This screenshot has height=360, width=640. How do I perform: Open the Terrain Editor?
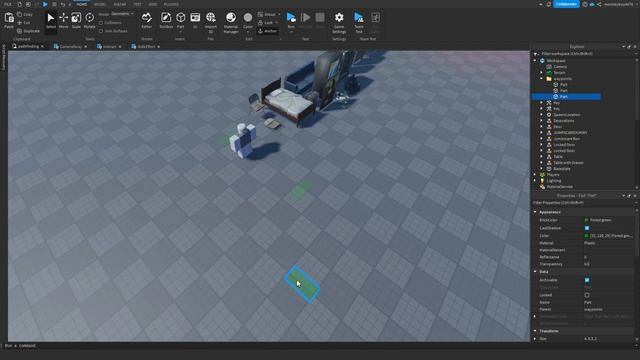pos(147,21)
